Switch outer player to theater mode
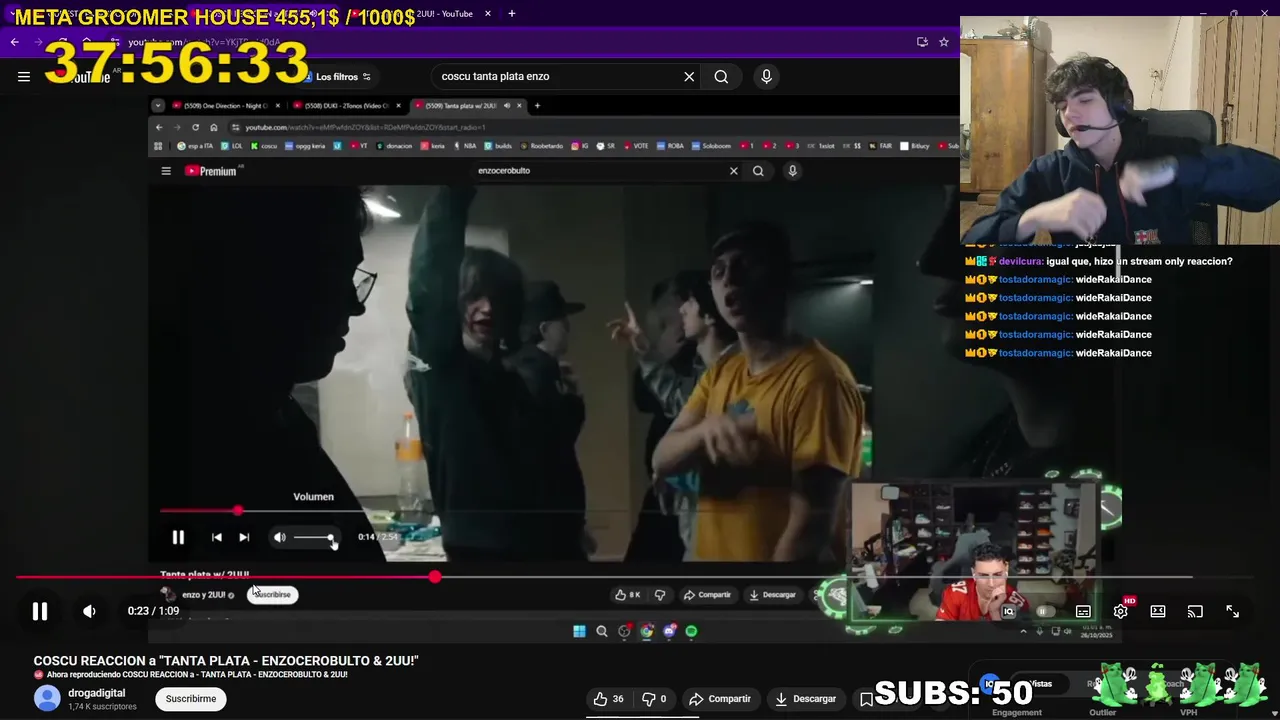The image size is (1280, 720). click(1157, 611)
